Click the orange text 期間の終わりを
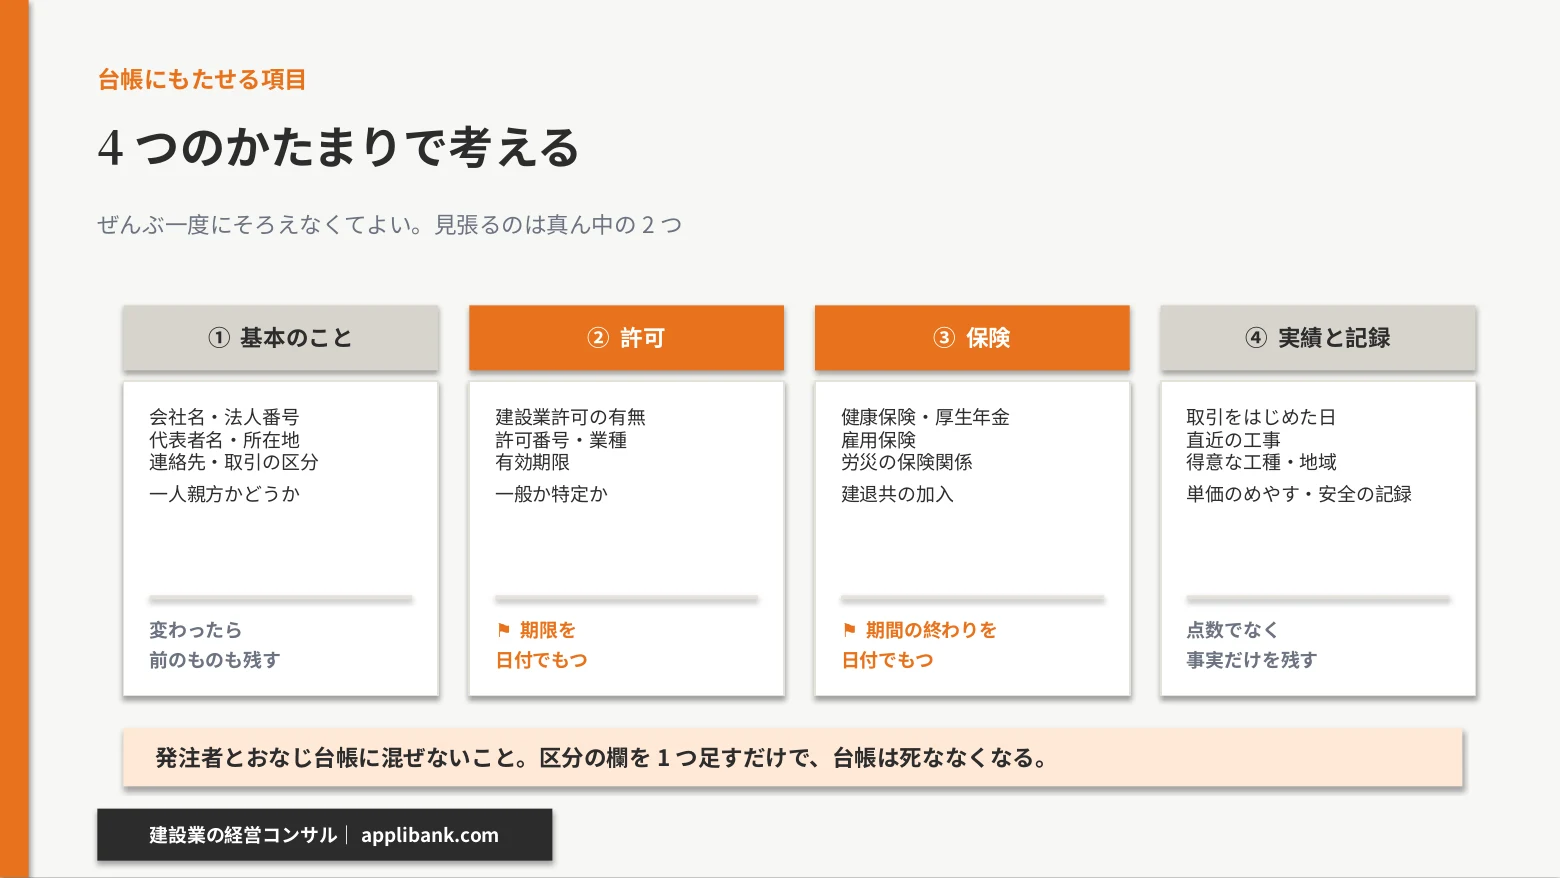 click(931, 630)
